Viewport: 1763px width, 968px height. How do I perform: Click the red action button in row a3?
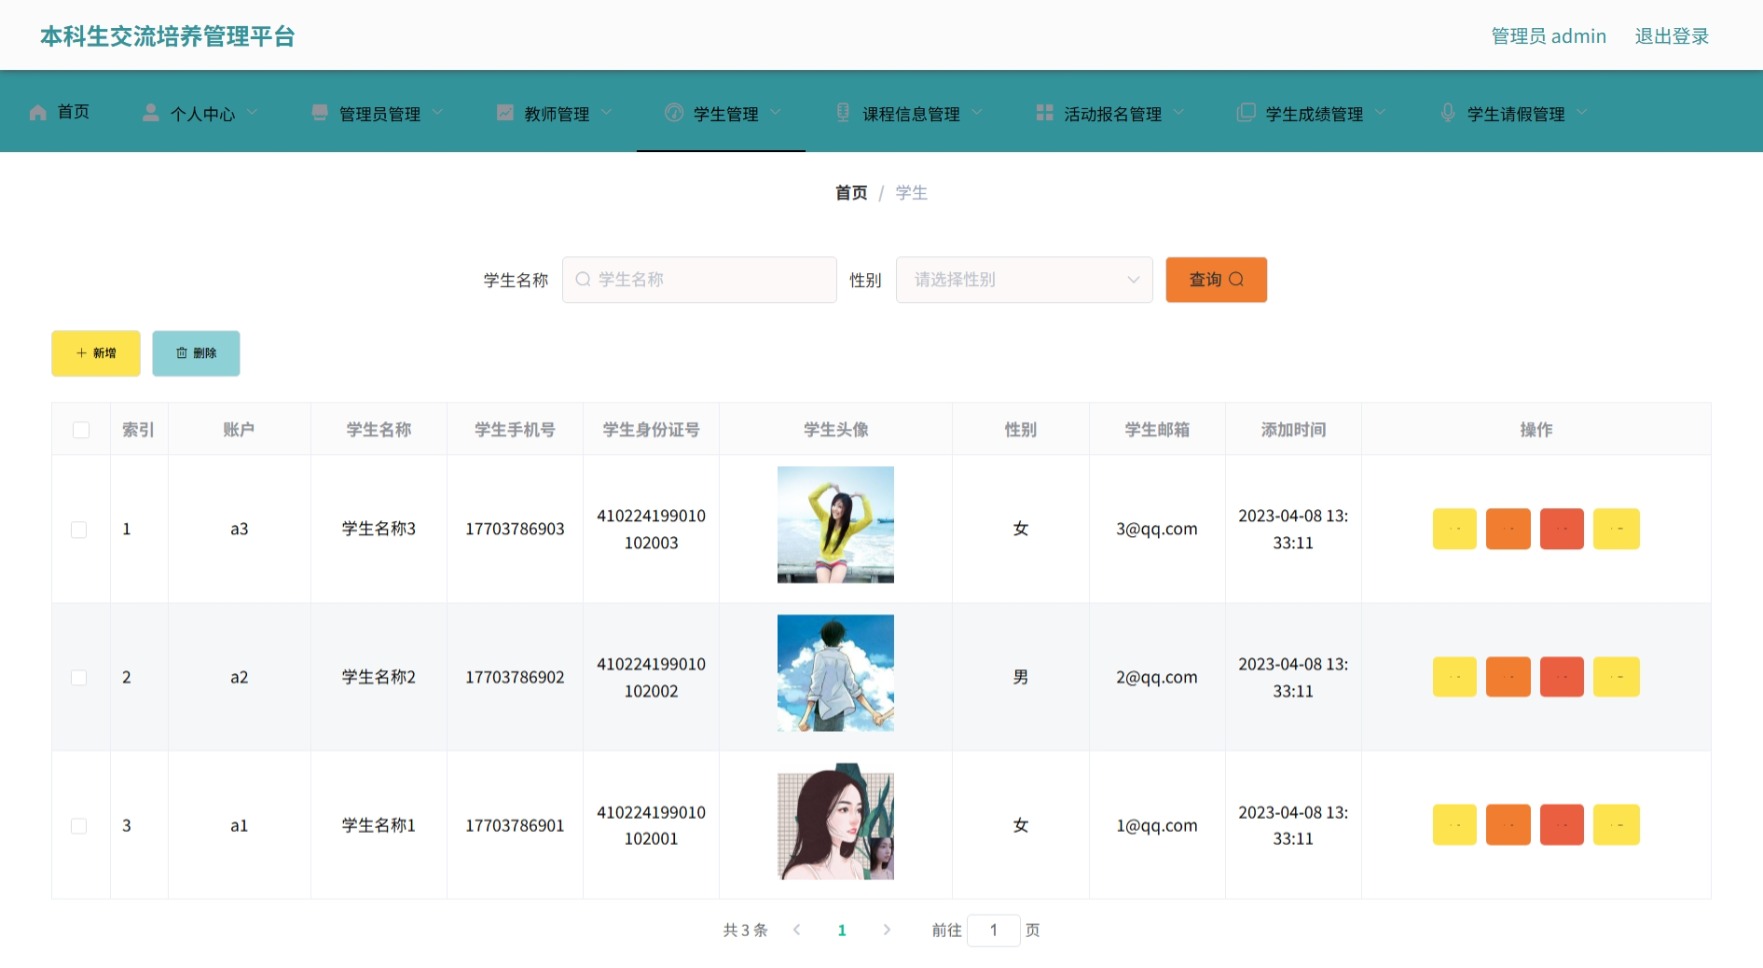click(x=1562, y=529)
